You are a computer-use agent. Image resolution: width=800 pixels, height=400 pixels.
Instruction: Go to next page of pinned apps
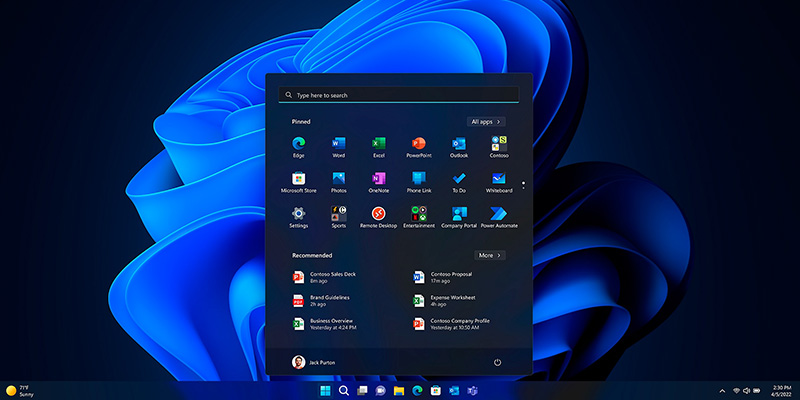click(x=523, y=186)
